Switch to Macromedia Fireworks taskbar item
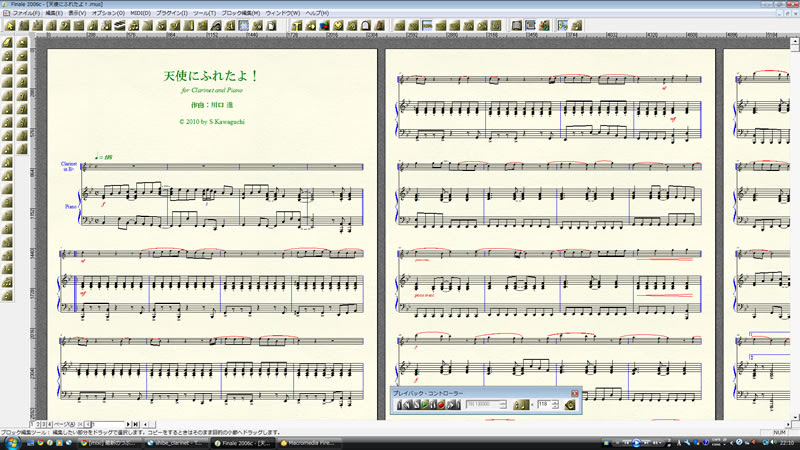 pyautogui.click(x=308, y=443)
